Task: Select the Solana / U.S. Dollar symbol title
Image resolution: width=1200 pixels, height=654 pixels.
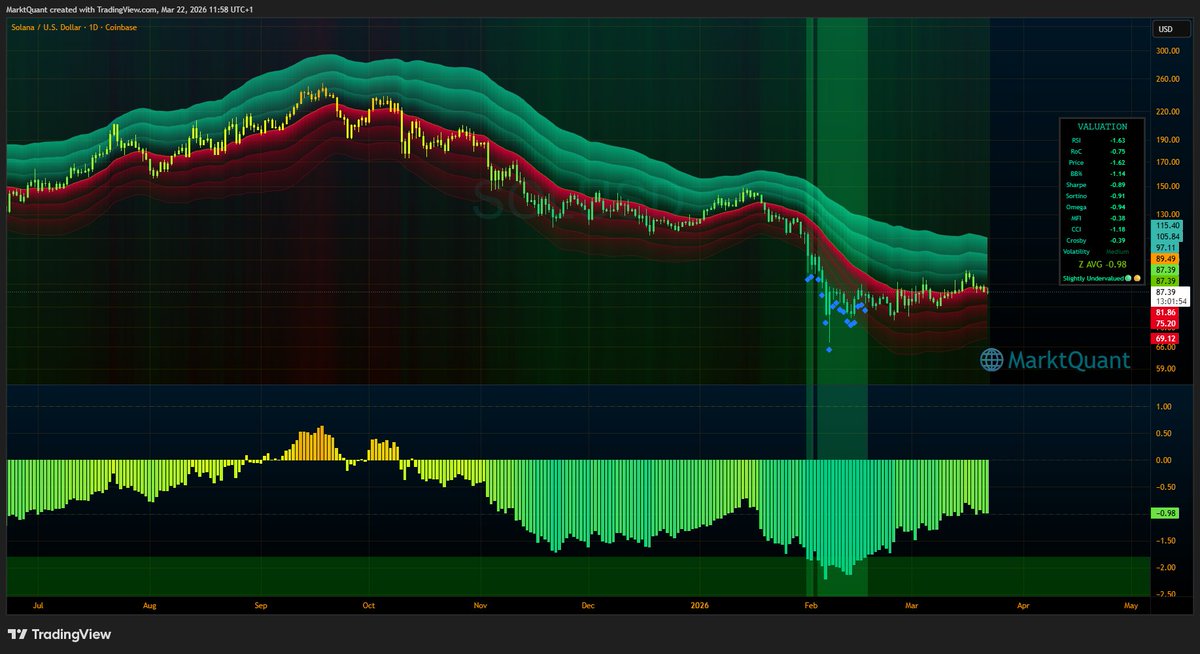Action: pyautogui.click(x=46, y=28)
